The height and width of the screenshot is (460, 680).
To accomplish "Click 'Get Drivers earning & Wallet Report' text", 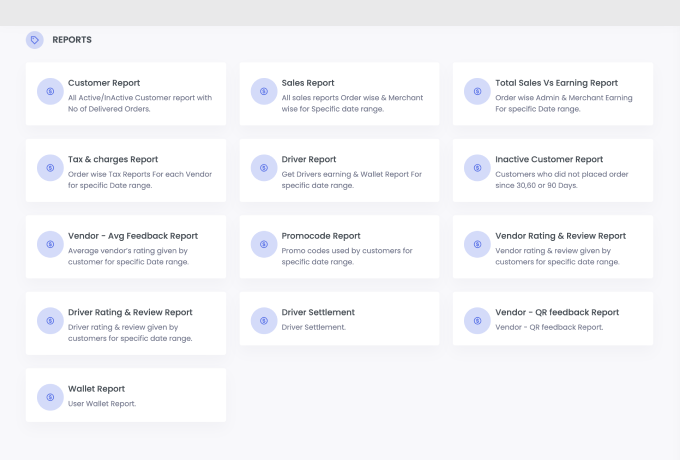I will pos(352,179).
